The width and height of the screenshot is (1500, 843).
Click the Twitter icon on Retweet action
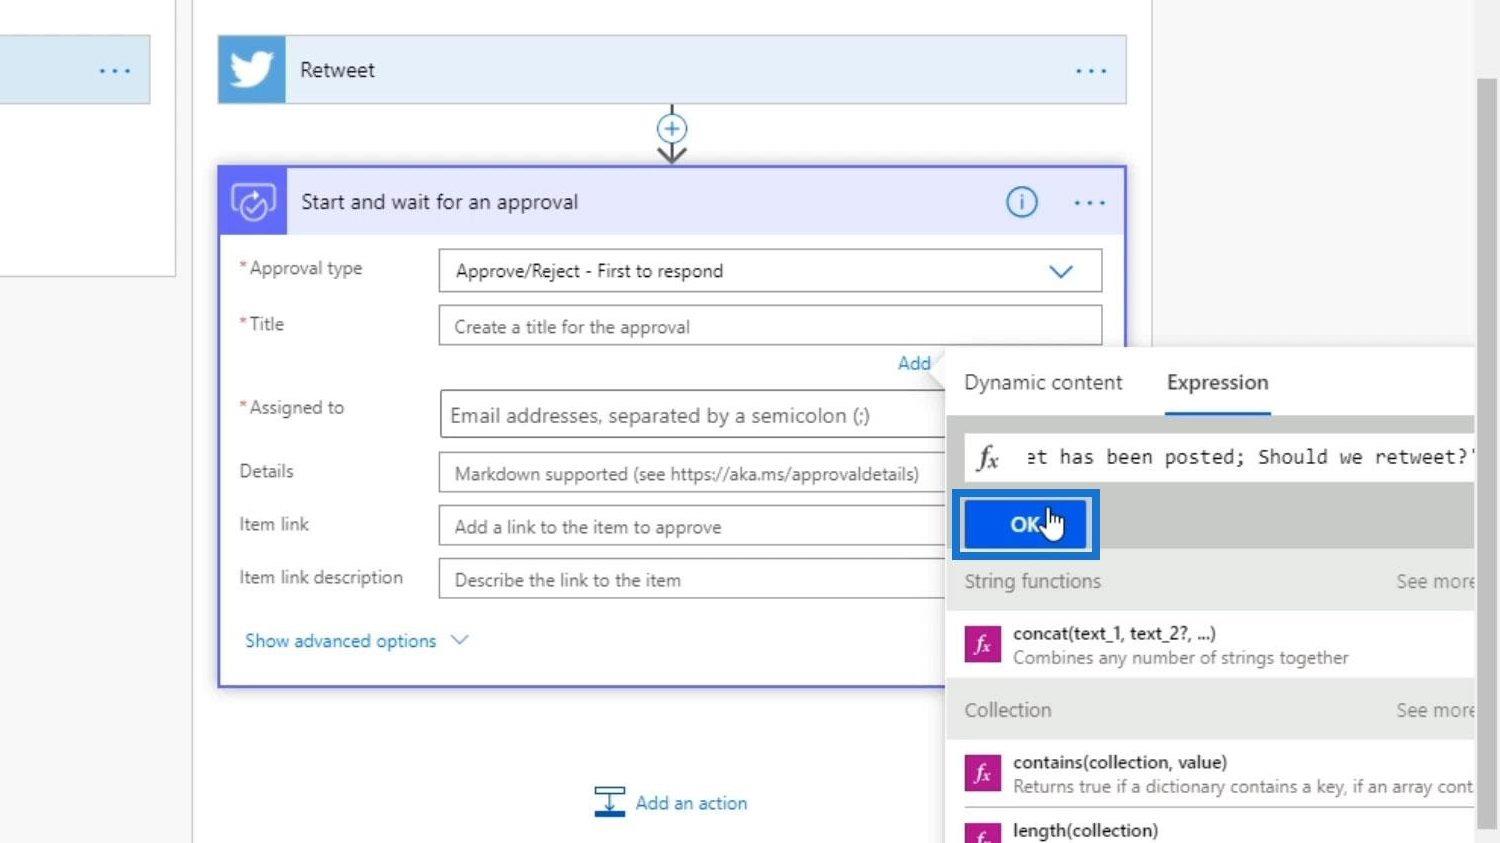click(251, 70)
